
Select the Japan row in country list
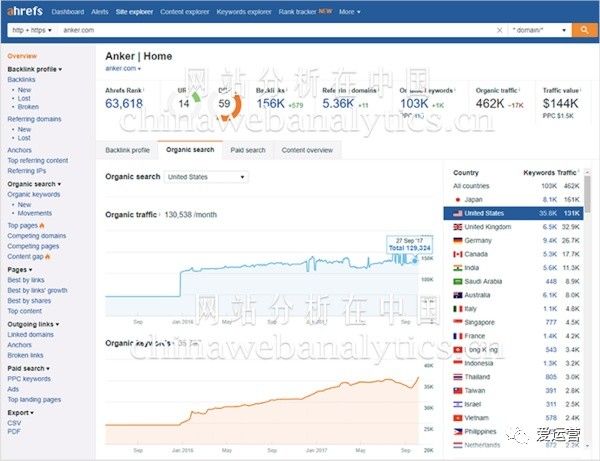[x=514, y=200]
